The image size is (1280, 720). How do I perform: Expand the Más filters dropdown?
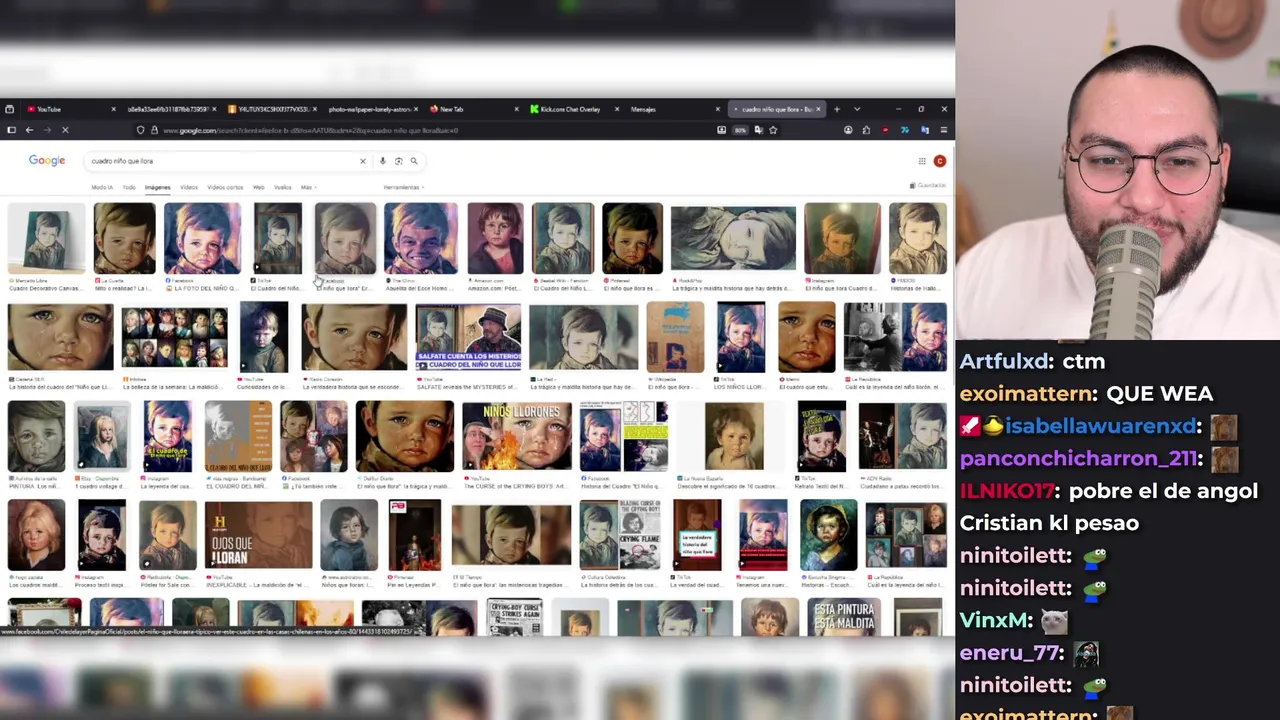pos(307,187)
